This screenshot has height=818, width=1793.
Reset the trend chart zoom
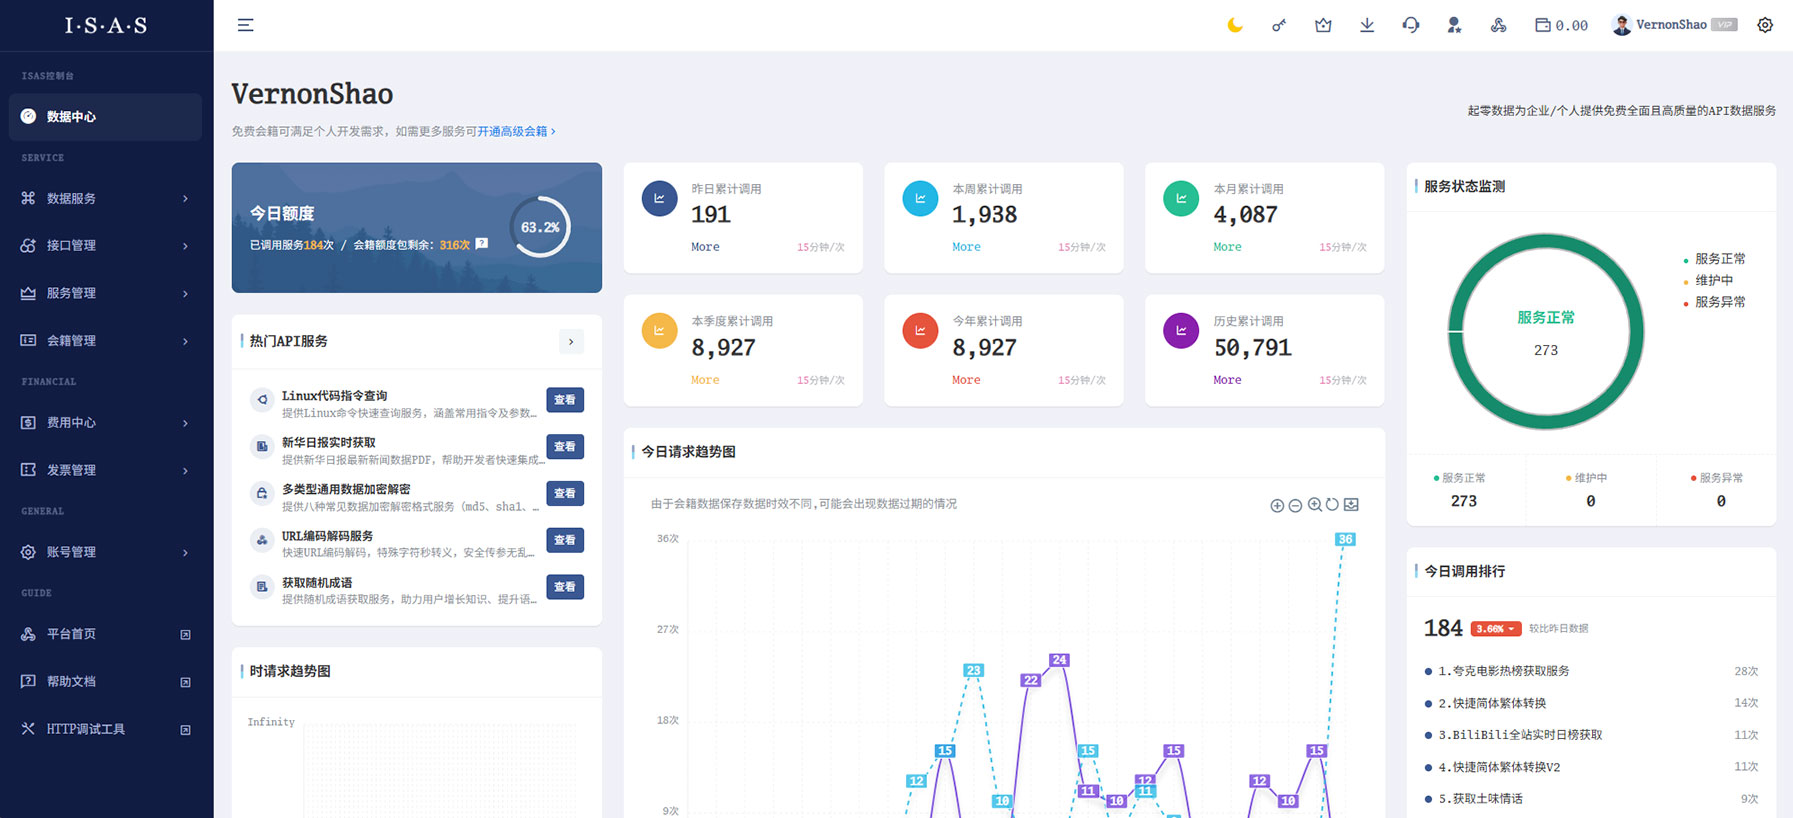(1332, 505)
